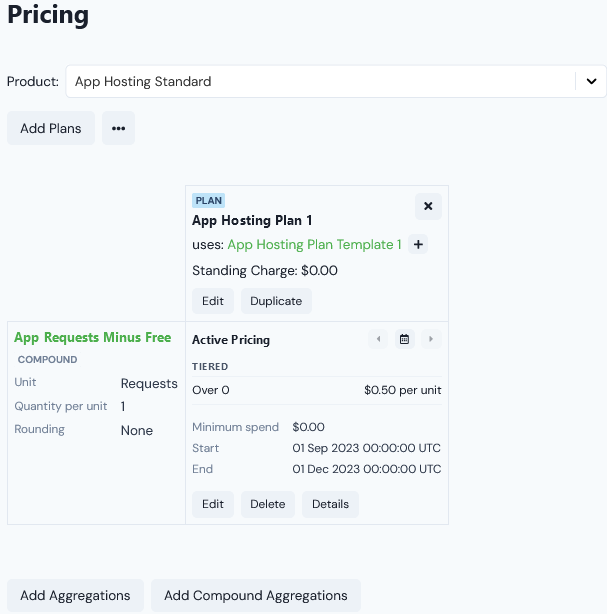
Task: Edit App Hosting Plan 1
Action: click(x=213, y=301)
